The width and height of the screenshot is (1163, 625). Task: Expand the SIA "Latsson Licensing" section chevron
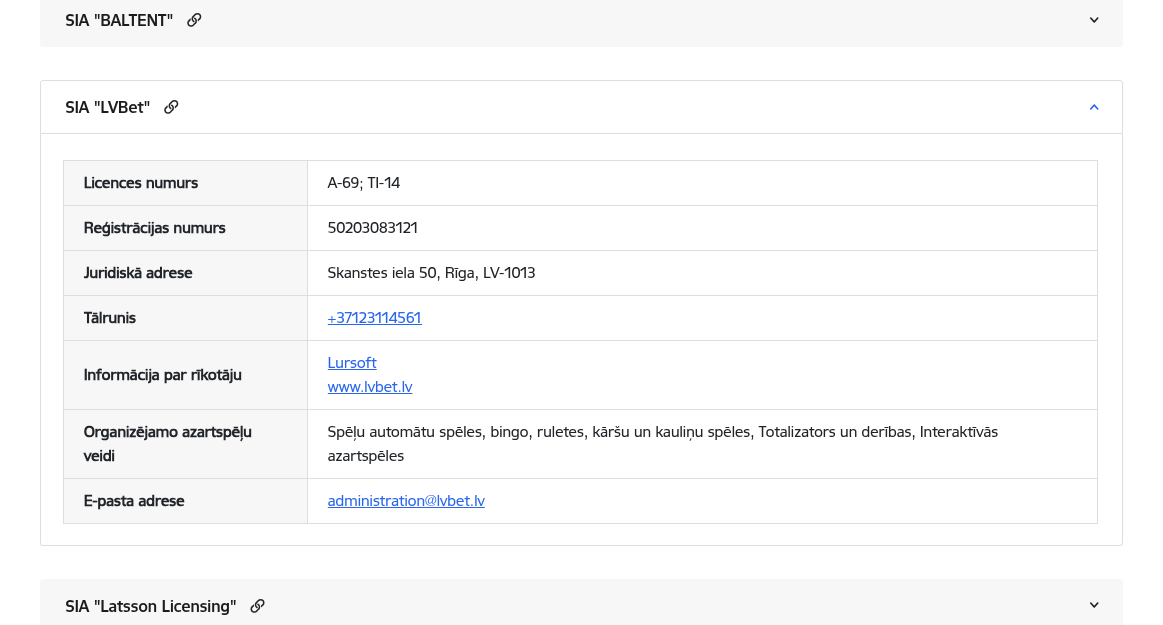pyautogui.click(x=1094, y=605)
